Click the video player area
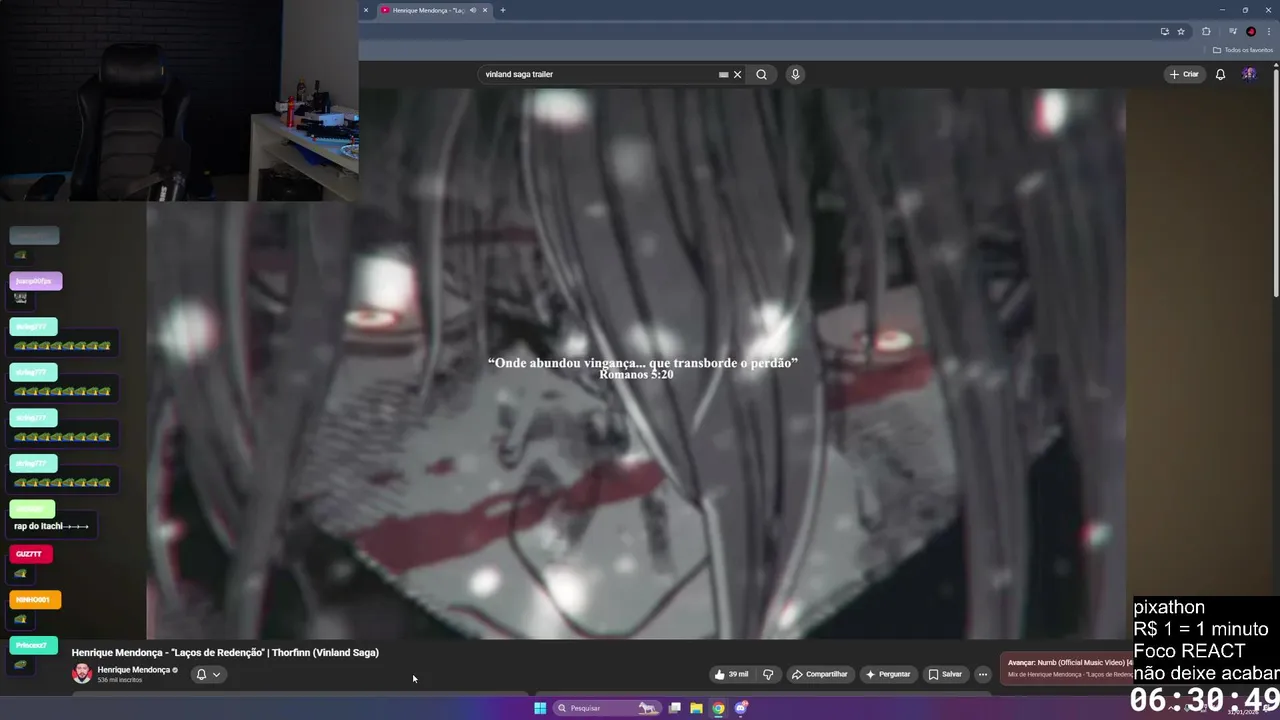Image resolution: width=1280 pixels, height=720 pixels. [636, 364]
